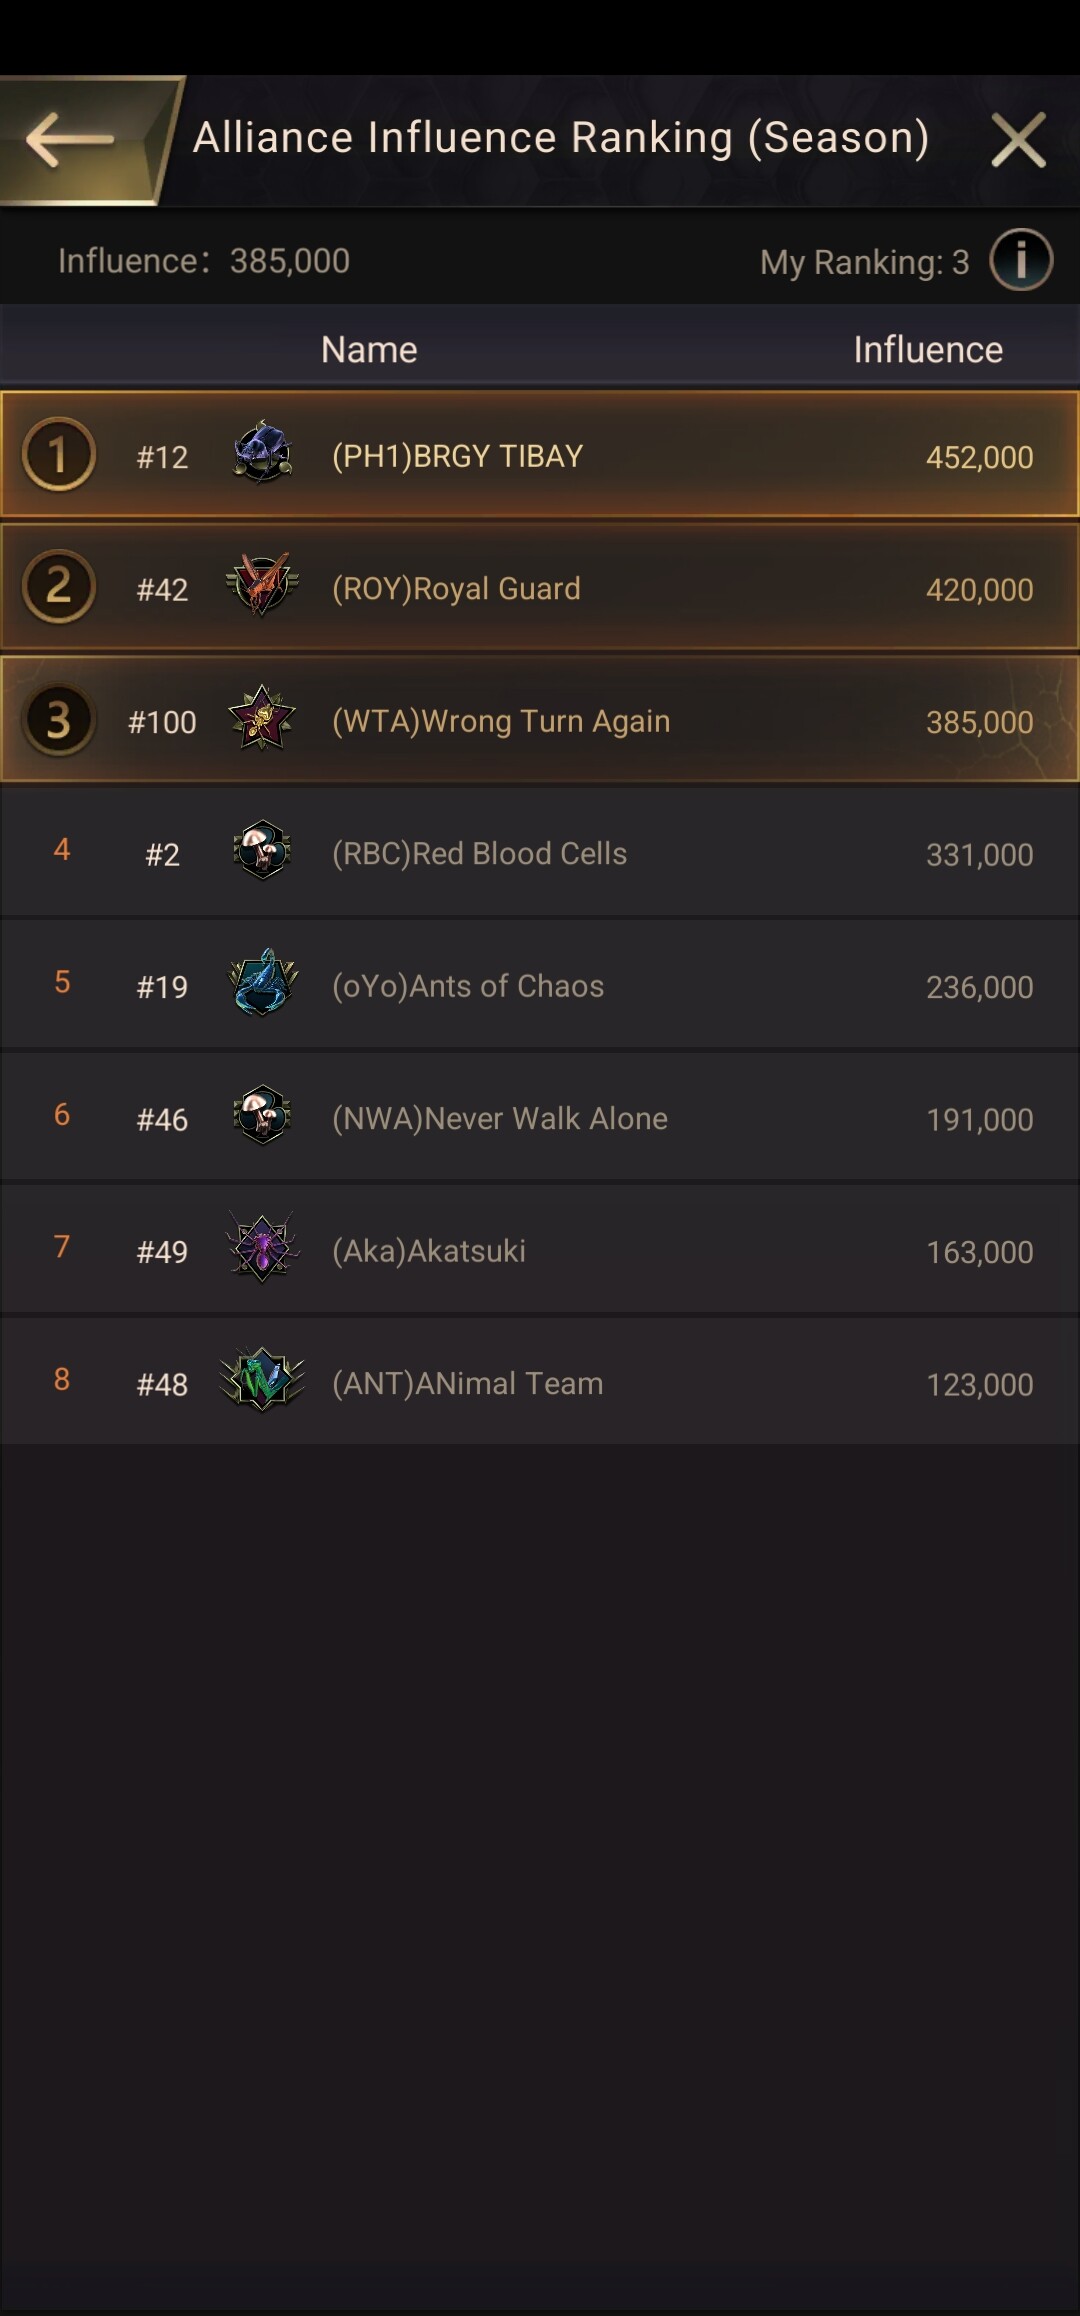Close the Alliance Influence Ranking window

[1018, 140]
